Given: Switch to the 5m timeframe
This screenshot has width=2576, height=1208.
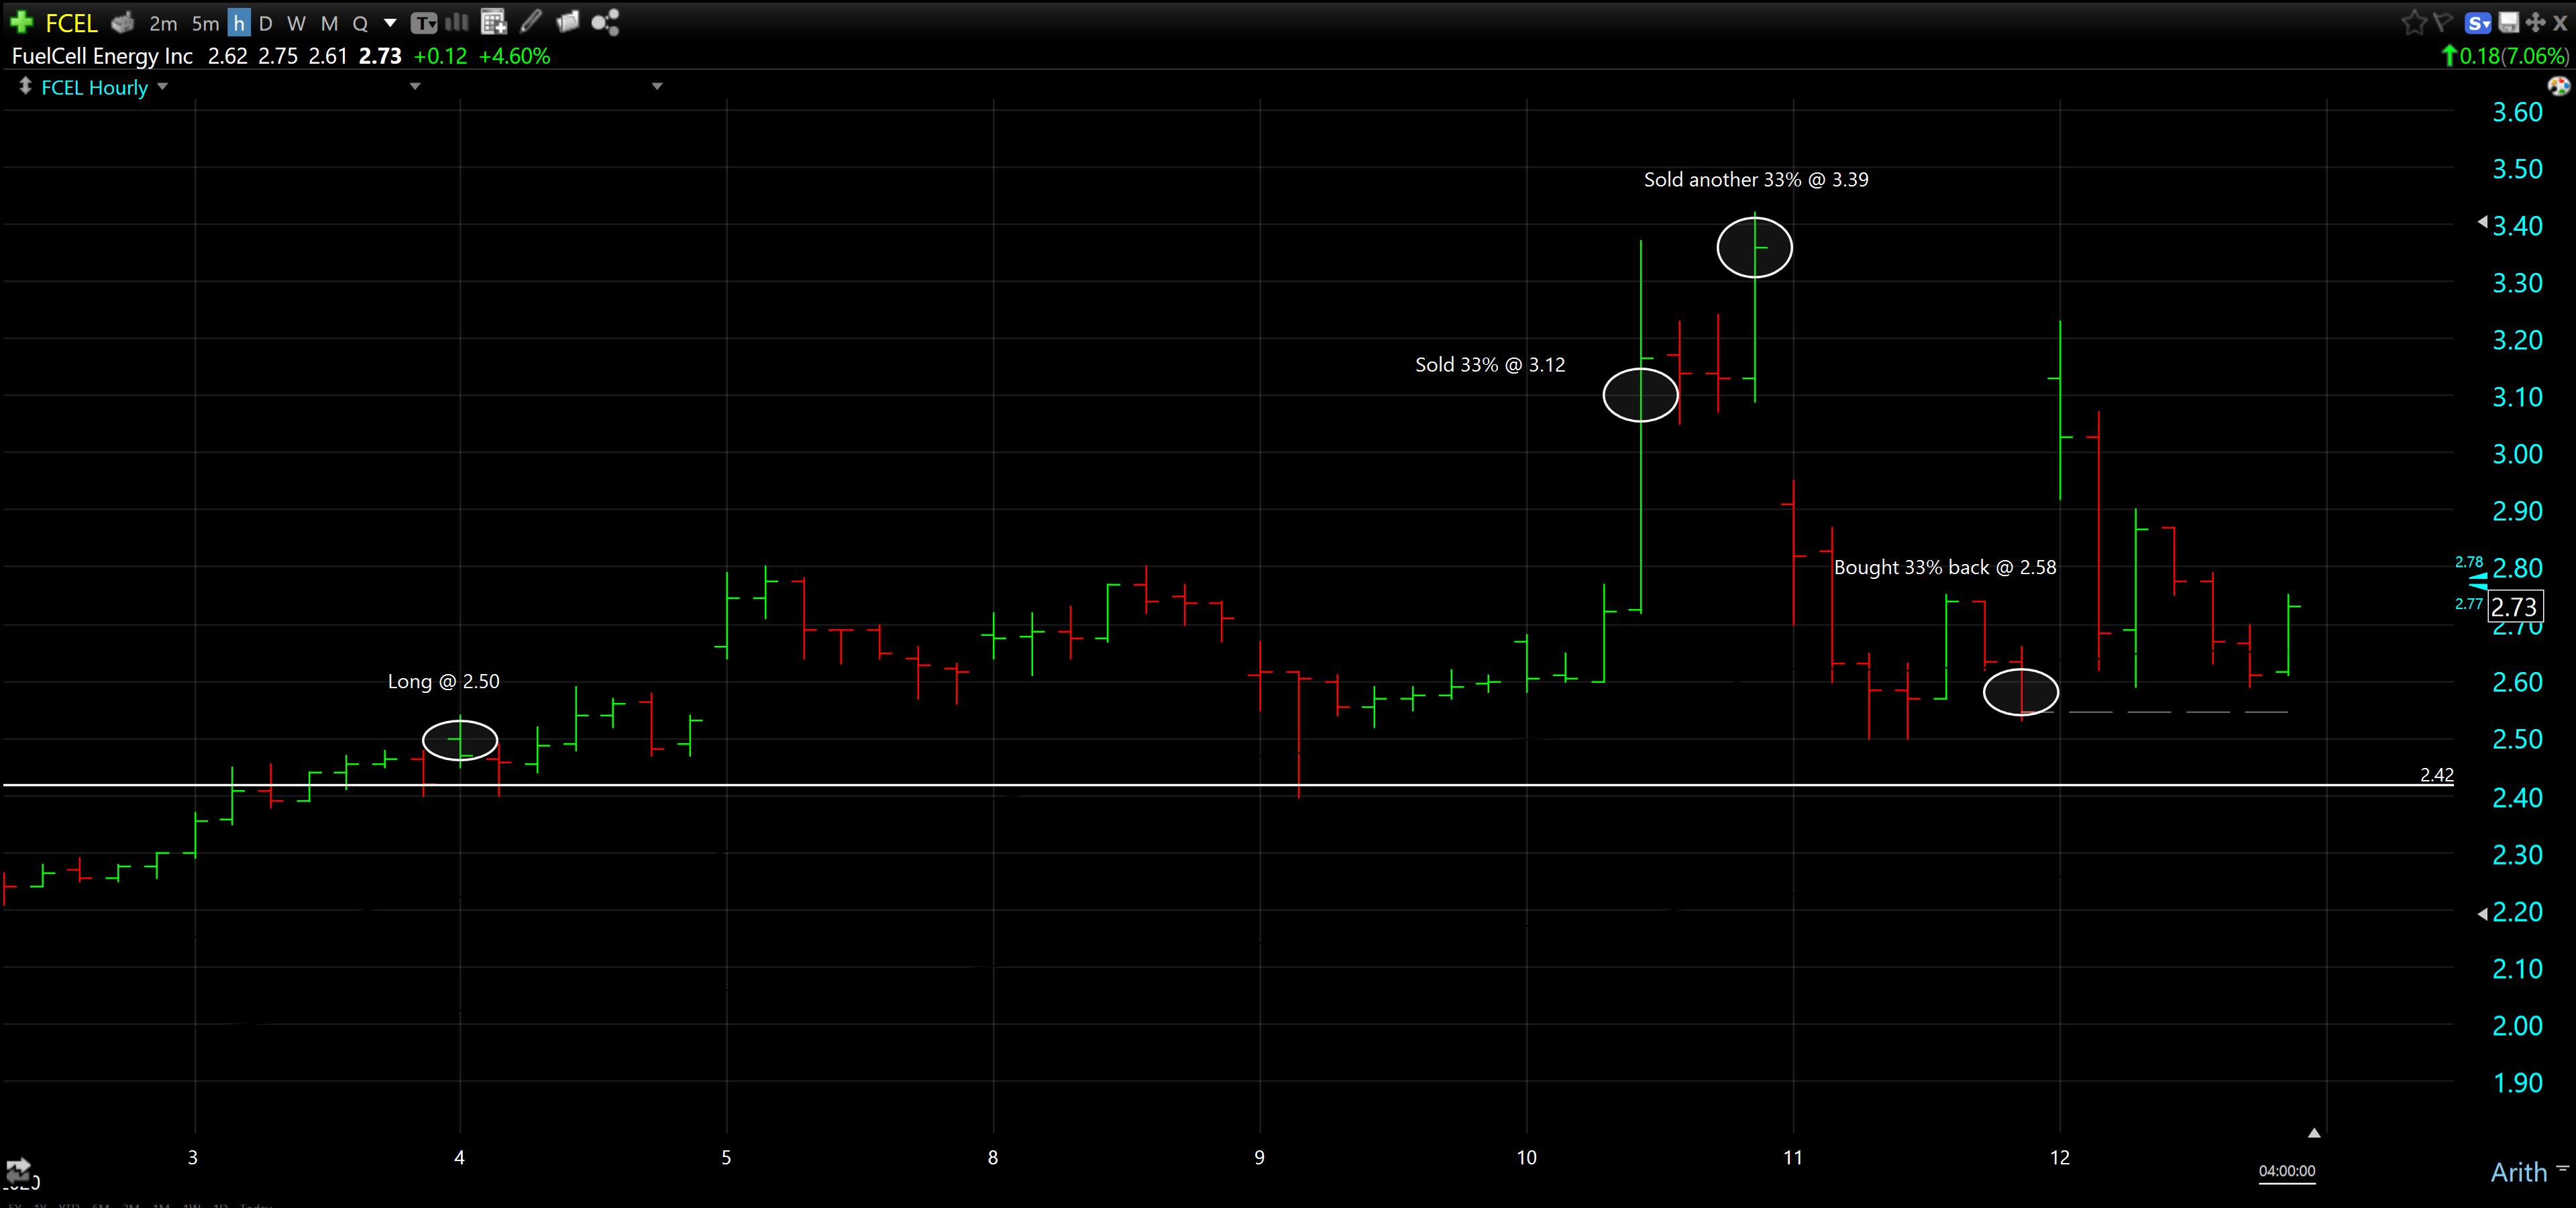Looking at the screenshot, I should pyautogui.click(x=205, y=23).
